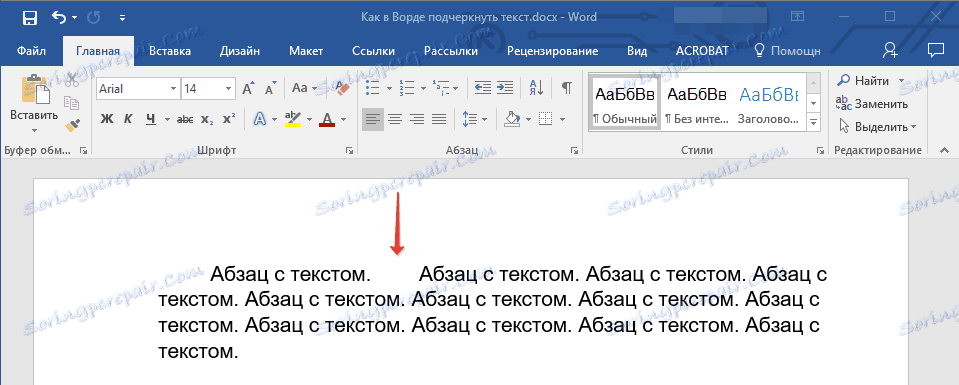Select the Без интервала style

point(697,102)
